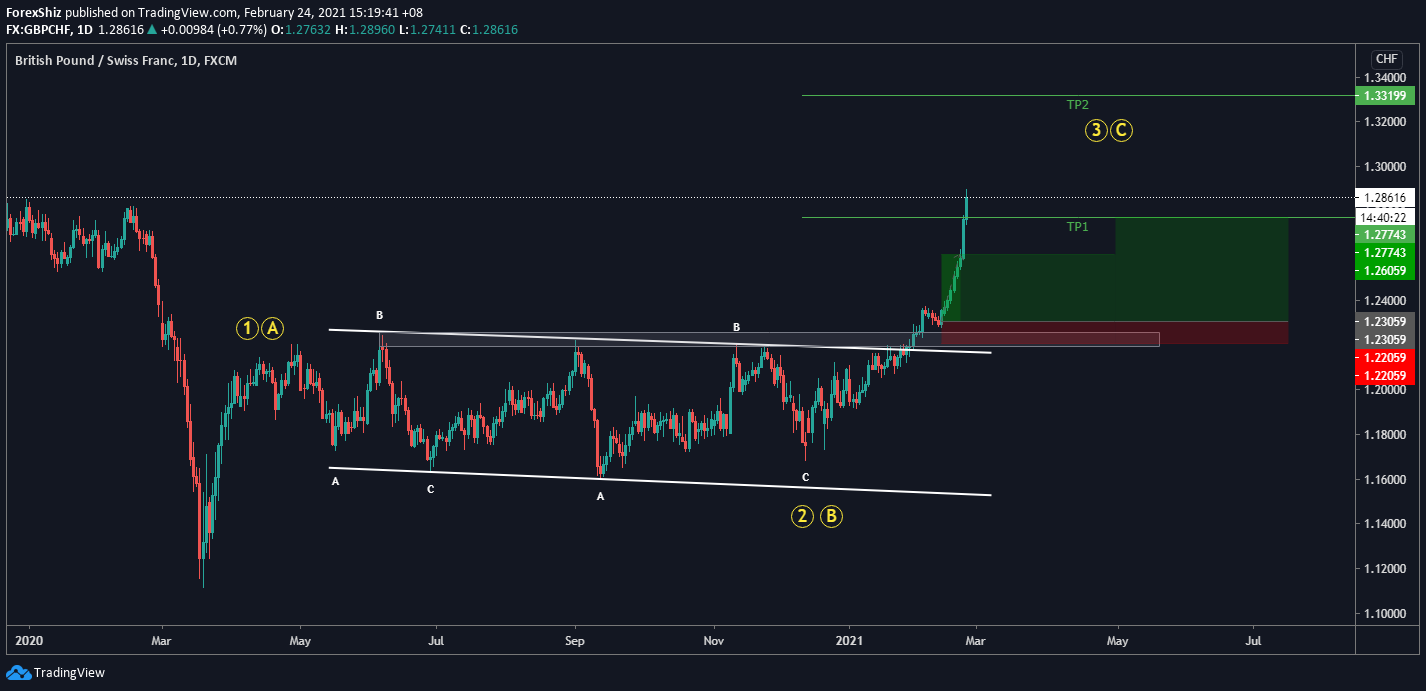The image size is (1426, 691).
Task: Open the CHF currency selector on price axis
Action: coord(1387,59)
